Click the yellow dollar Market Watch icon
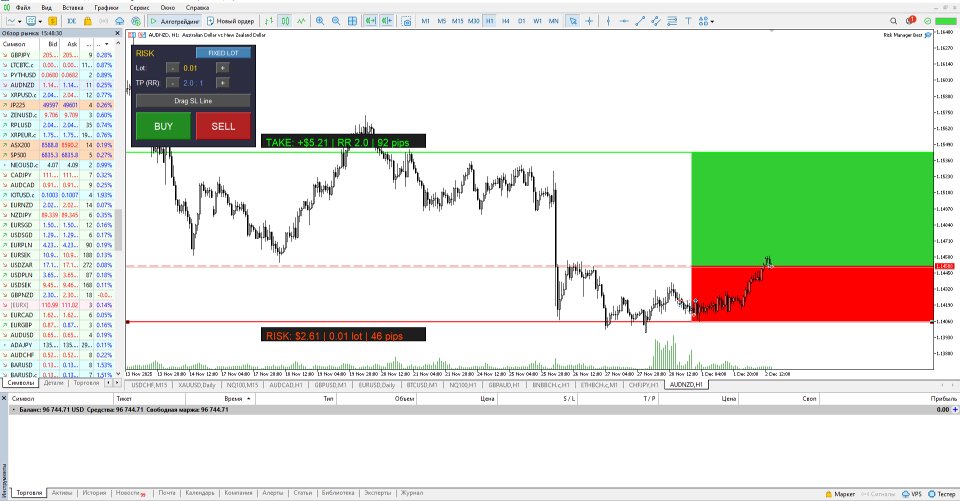960x501 pixels. pos(52,21)
